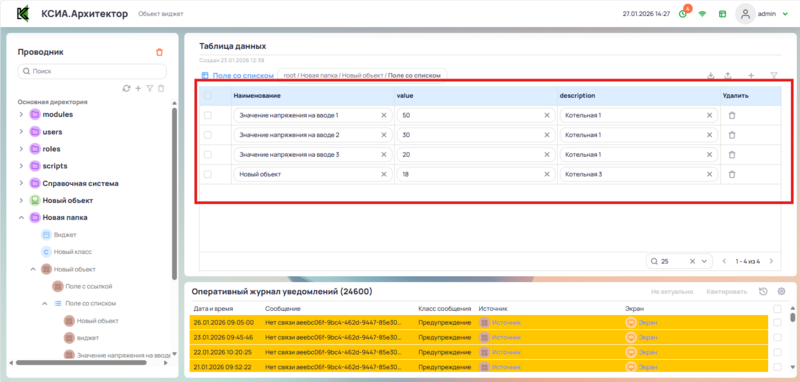
Task: Delete row Значение напряжения на вводе 2
Action: click(x=732, y=135)
